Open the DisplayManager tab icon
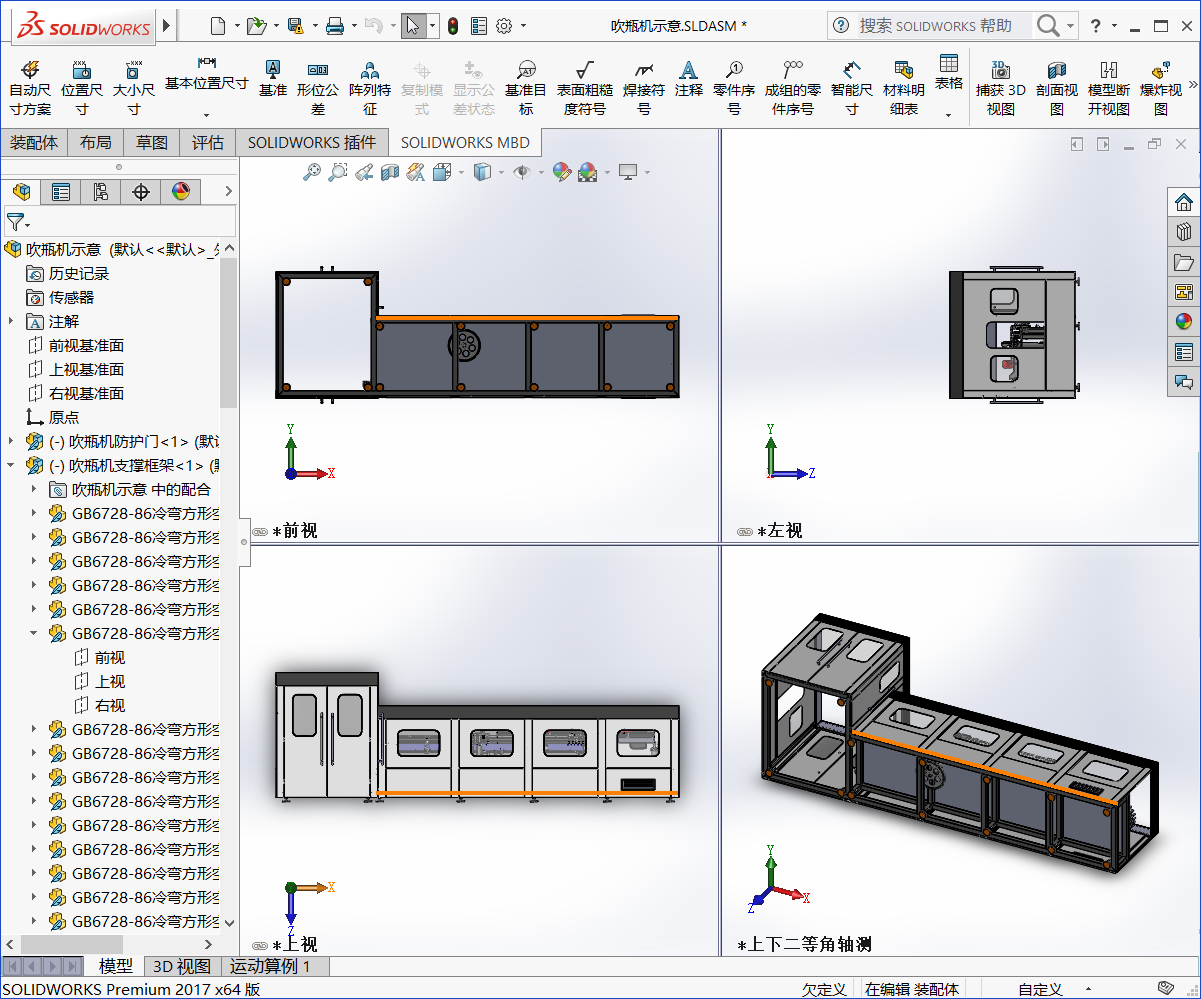1201x999 pixels. tap(181, 192)
